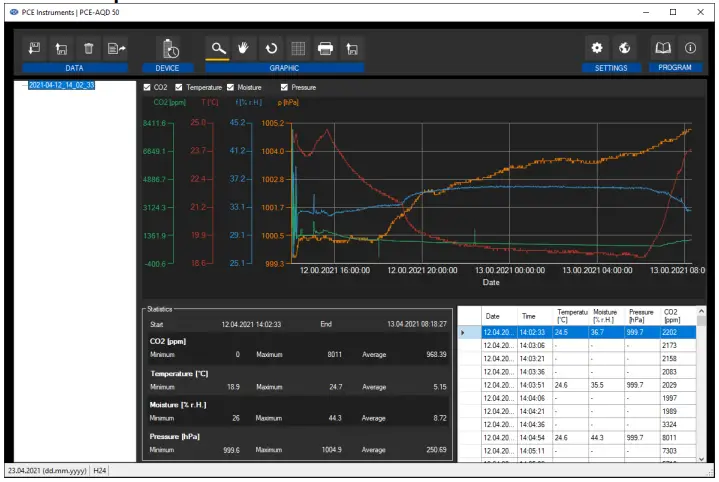This screenshot has width=719, height=482.
Task: Click the CO2 cell showing 3324
Action: pyautogui.click(x=678, y=425)
